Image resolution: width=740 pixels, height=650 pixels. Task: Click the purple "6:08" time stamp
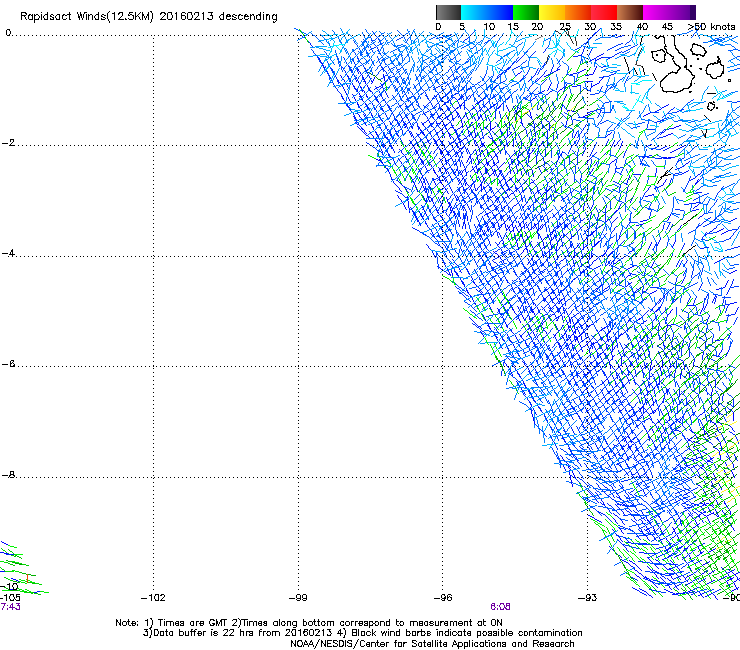coord(500,607)
